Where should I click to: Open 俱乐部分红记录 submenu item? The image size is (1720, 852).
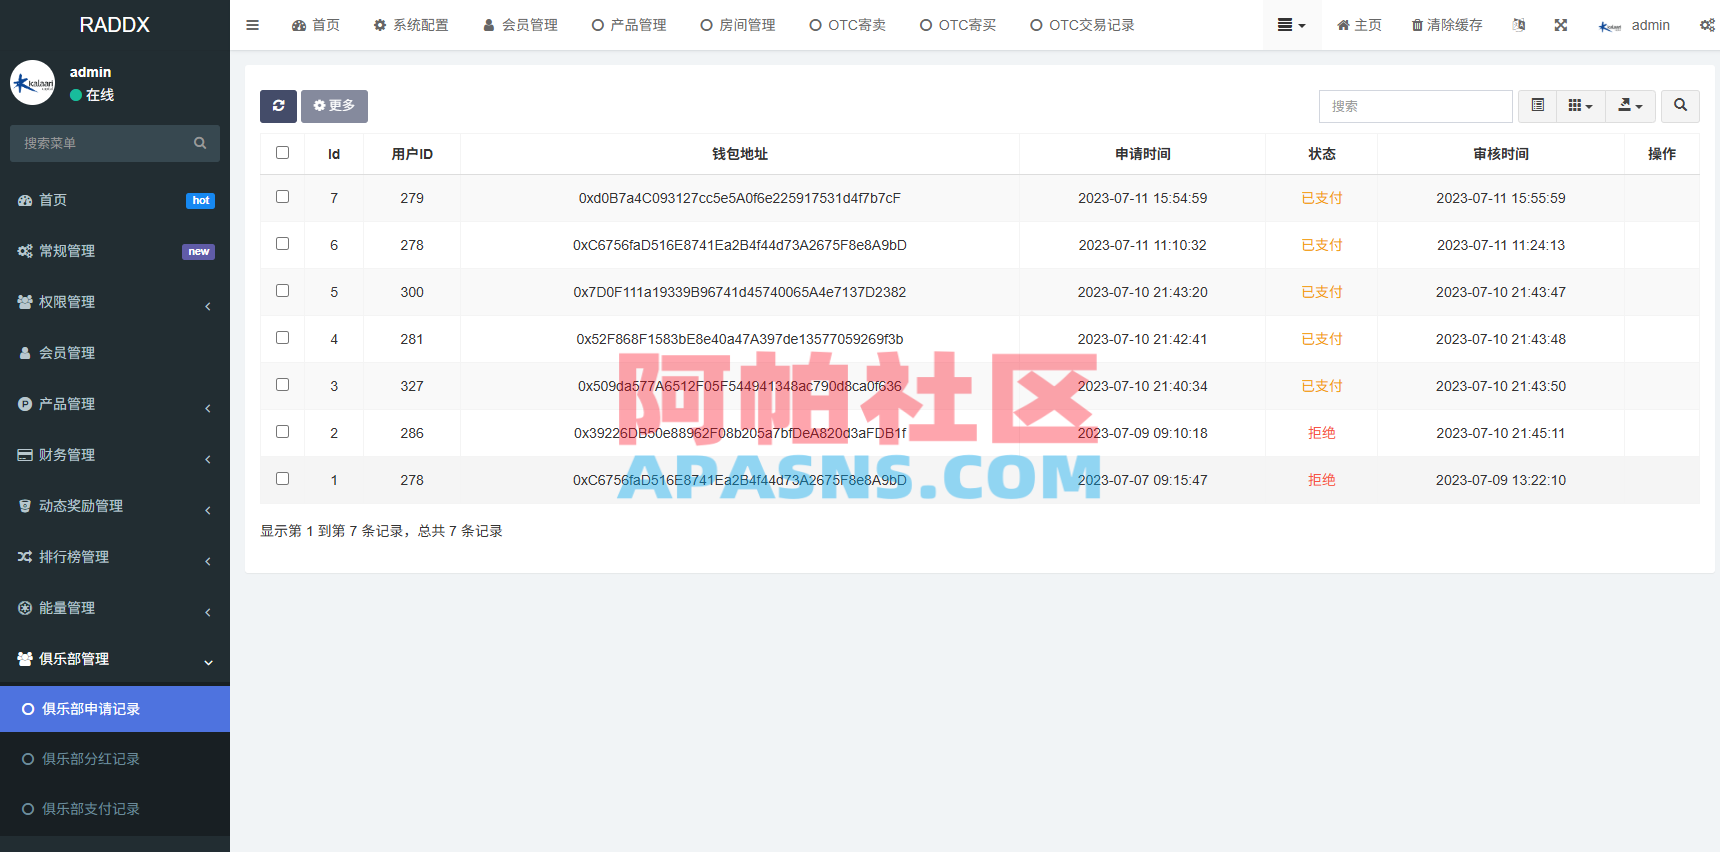pyautogui.click(x=115, y=759)
